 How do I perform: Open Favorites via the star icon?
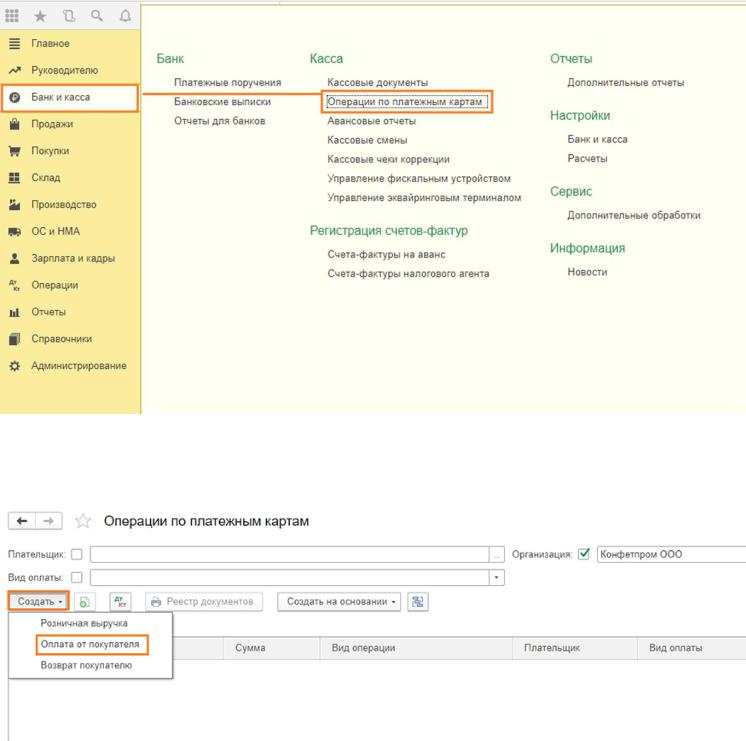42,17
